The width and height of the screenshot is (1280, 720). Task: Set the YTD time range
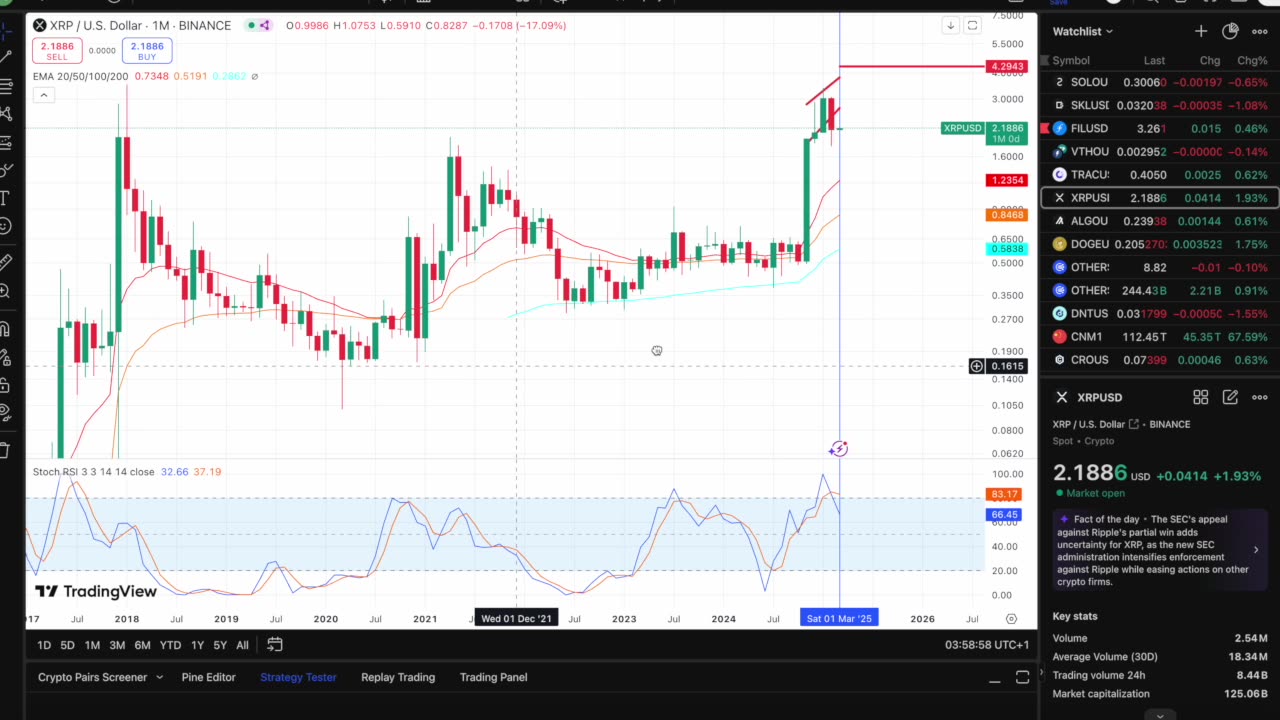(170, 645)
